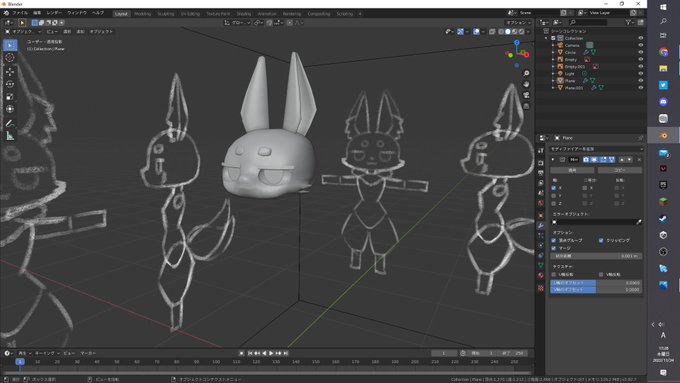Toggle mirror axis Z checkbox
680x383 pixels.
554,203
